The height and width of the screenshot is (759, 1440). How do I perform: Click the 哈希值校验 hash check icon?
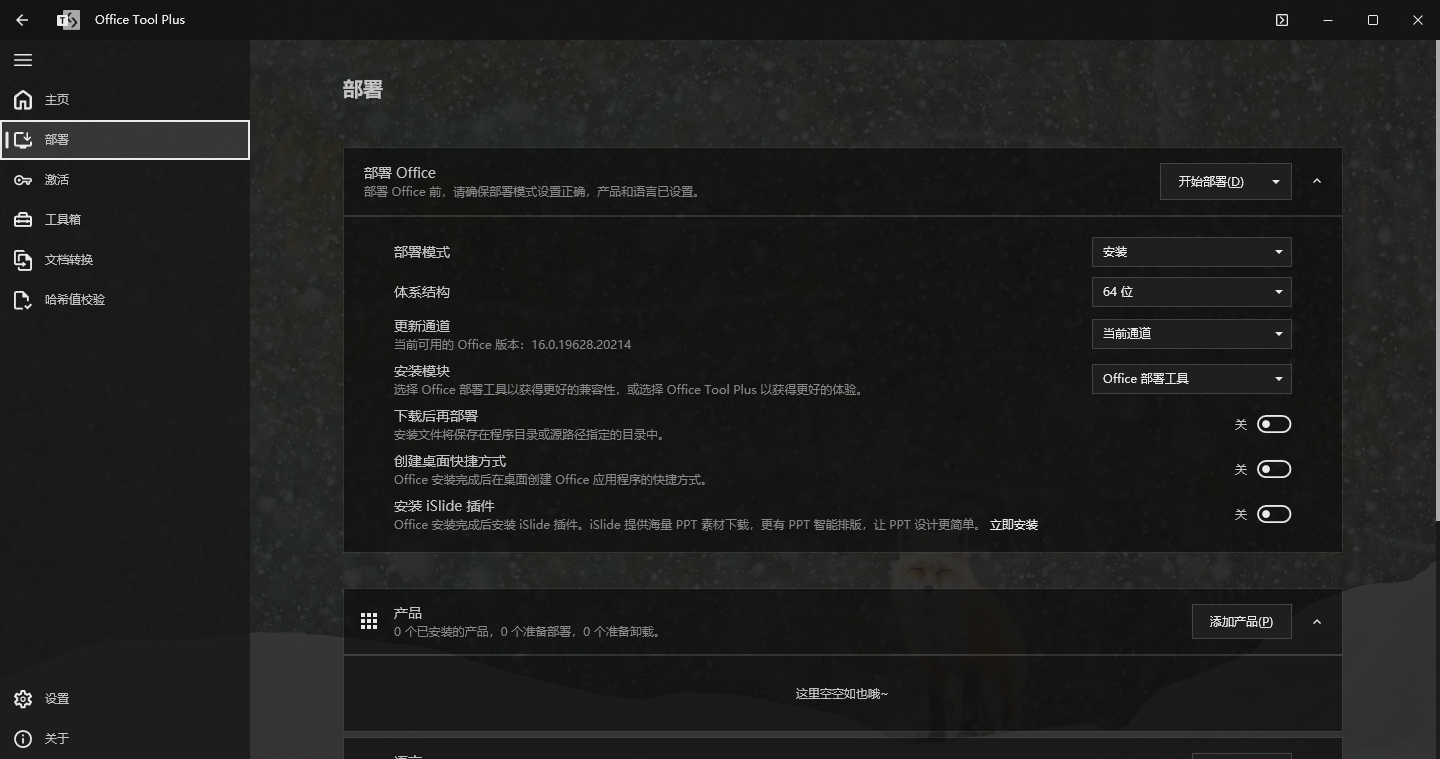point(23,300)
